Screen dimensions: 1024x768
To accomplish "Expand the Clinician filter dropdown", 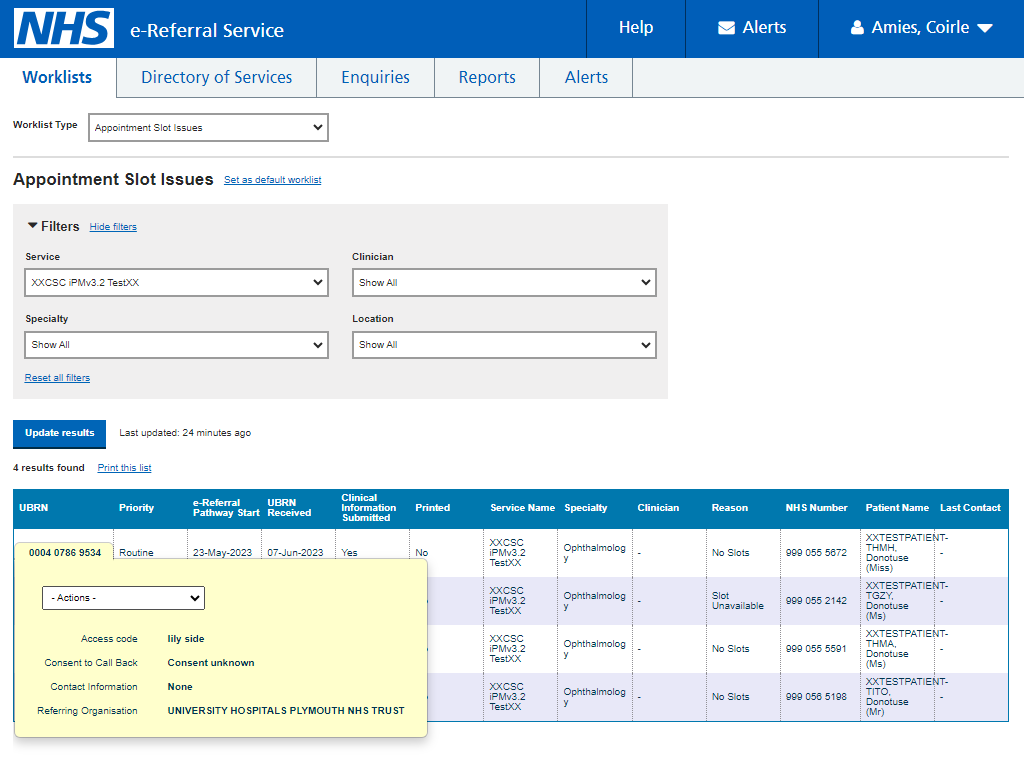I will click(504, 283).
